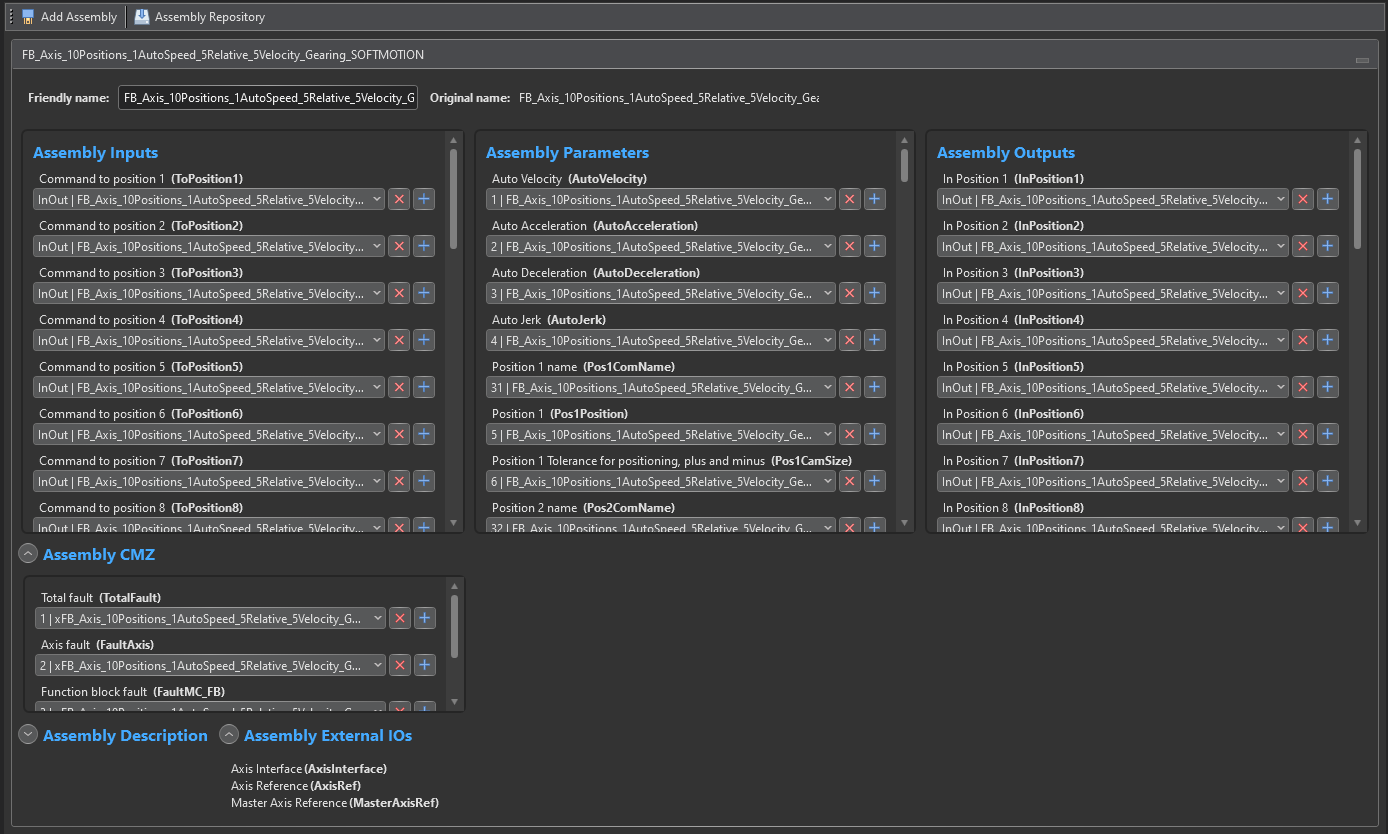Click the Assembly CMZ scrollbar thumb
The width and height of the screenshot is (1388, 834).
455,626
